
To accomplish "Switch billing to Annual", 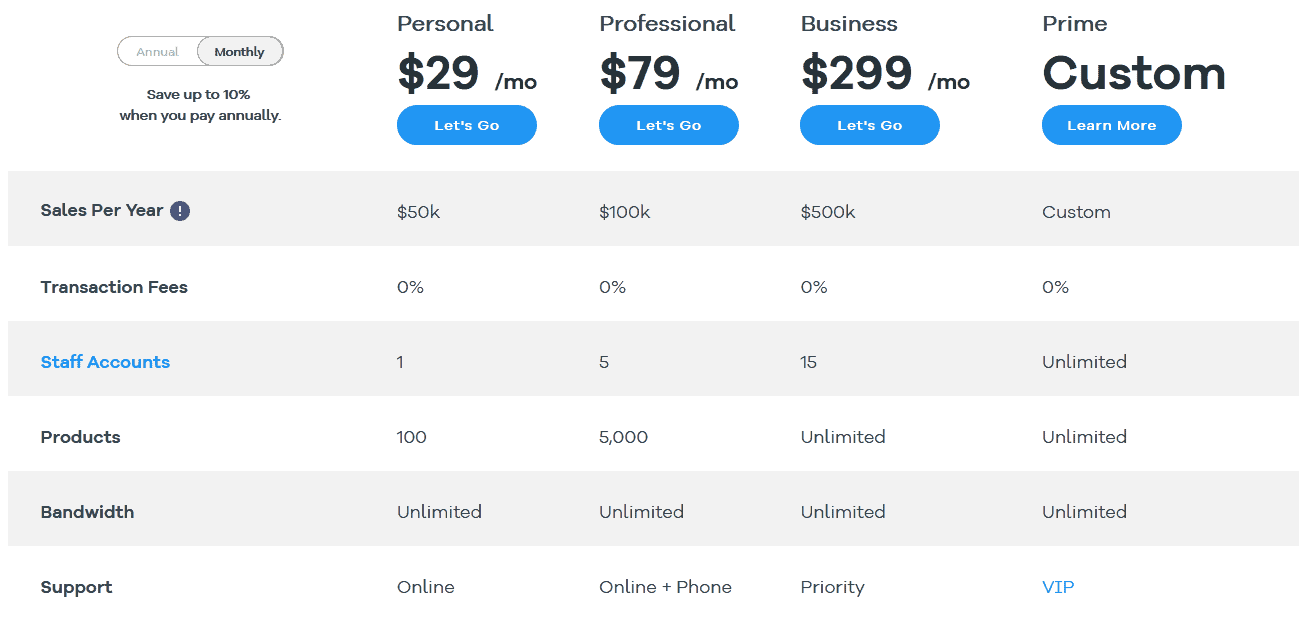I will point(158,51).
